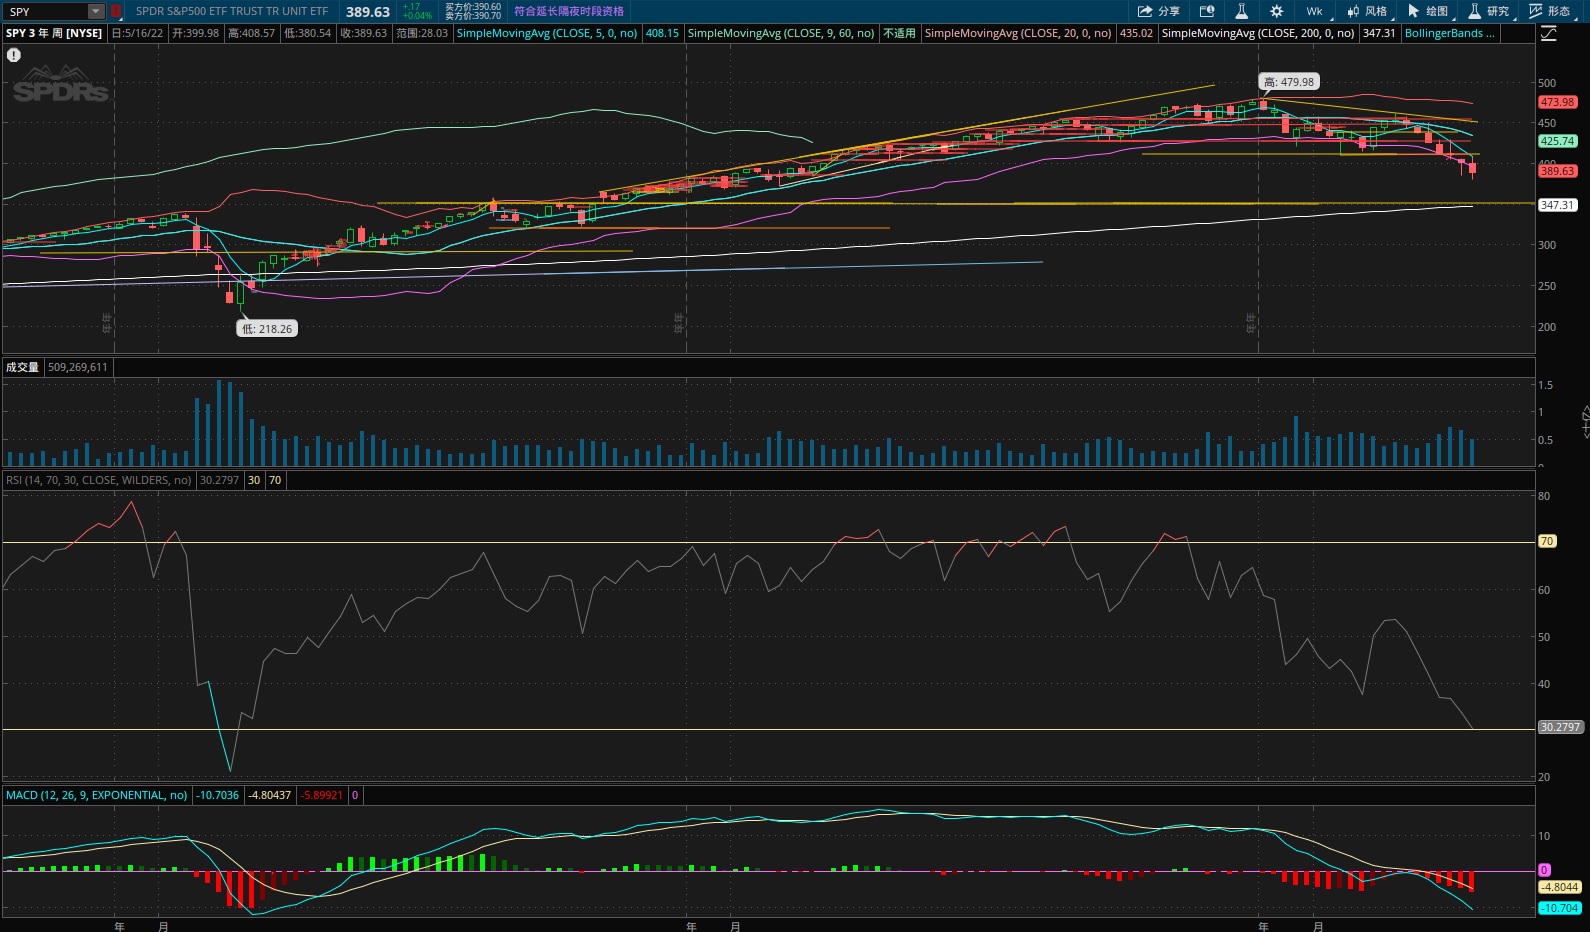Click the RSI header 30 level box
Viewport: 1590px width, 932px height.
point(254,480)
